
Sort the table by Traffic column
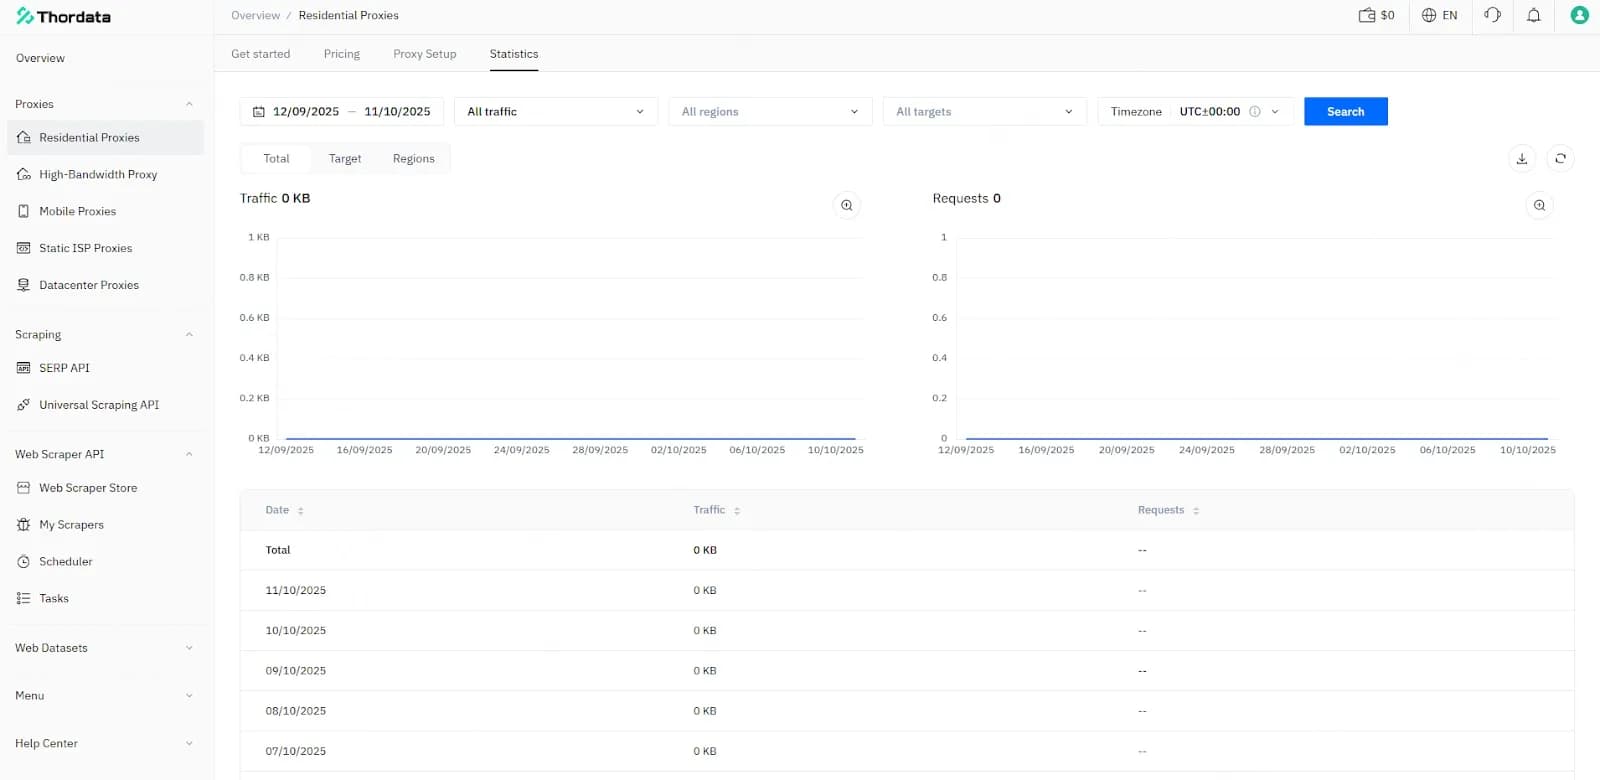737,511
